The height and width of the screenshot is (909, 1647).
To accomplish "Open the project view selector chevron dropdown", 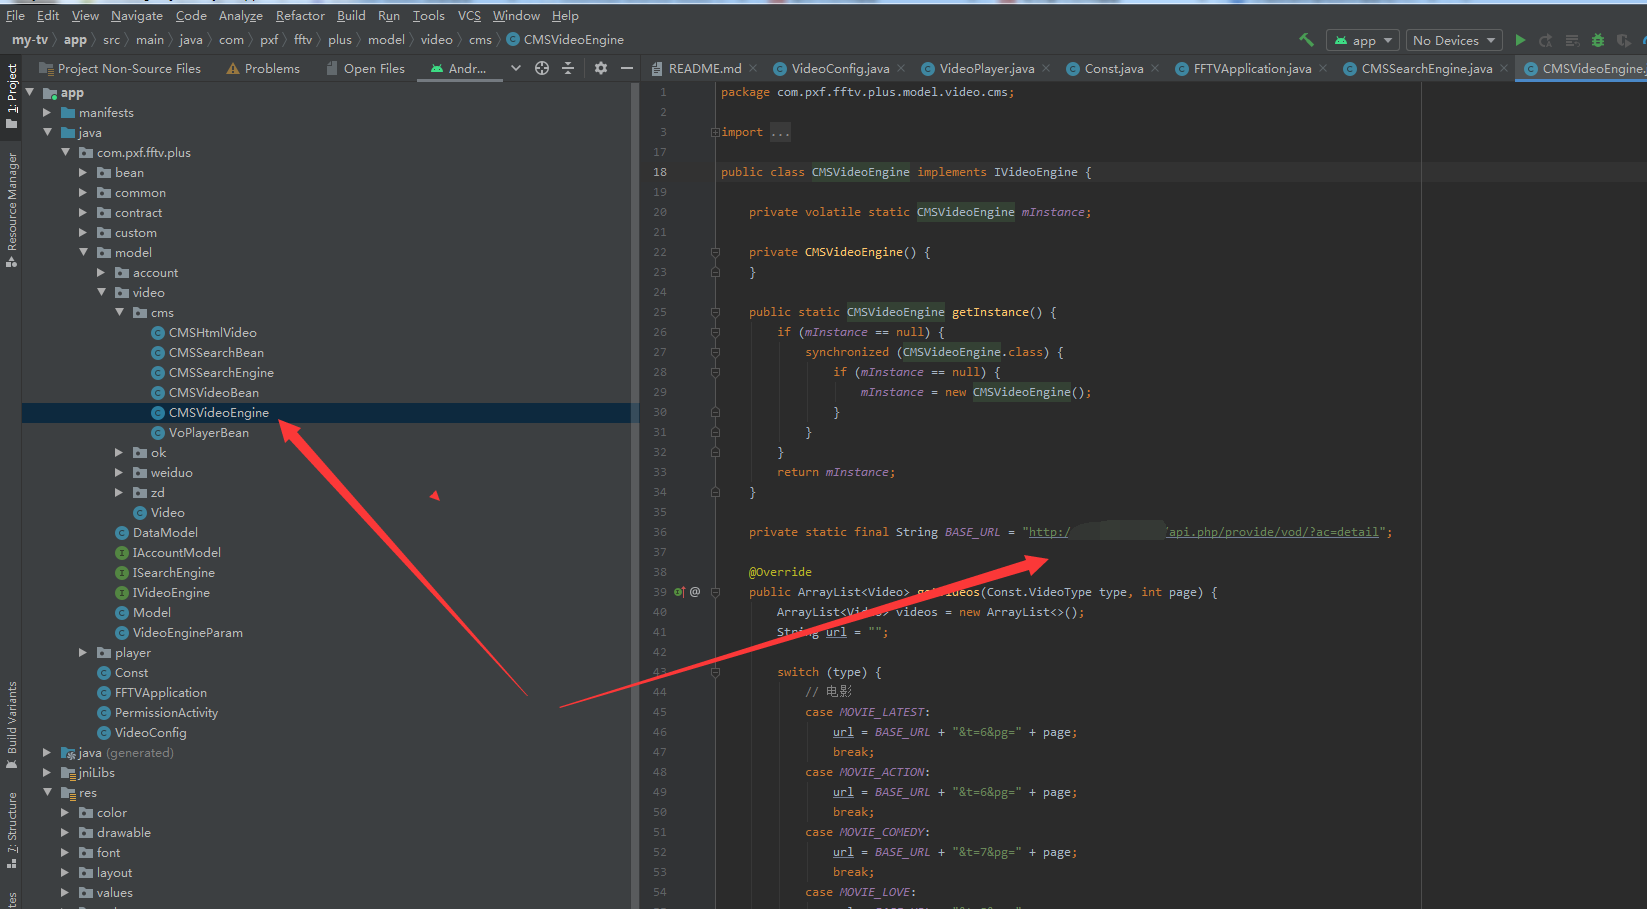I will 515,68.
